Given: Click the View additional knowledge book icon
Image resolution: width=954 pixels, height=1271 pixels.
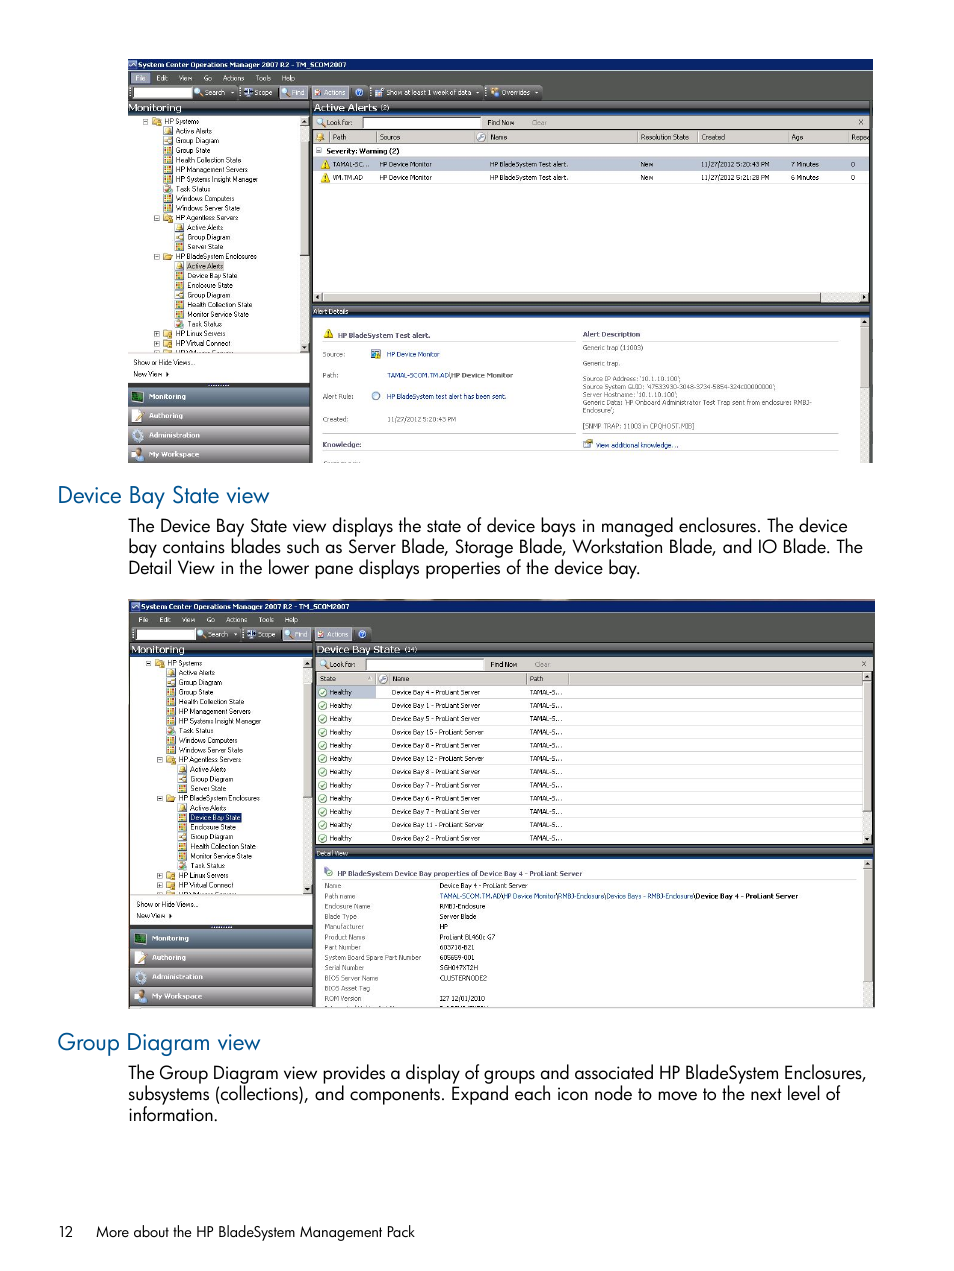Looking at the screenshot, I should [588, 444].
